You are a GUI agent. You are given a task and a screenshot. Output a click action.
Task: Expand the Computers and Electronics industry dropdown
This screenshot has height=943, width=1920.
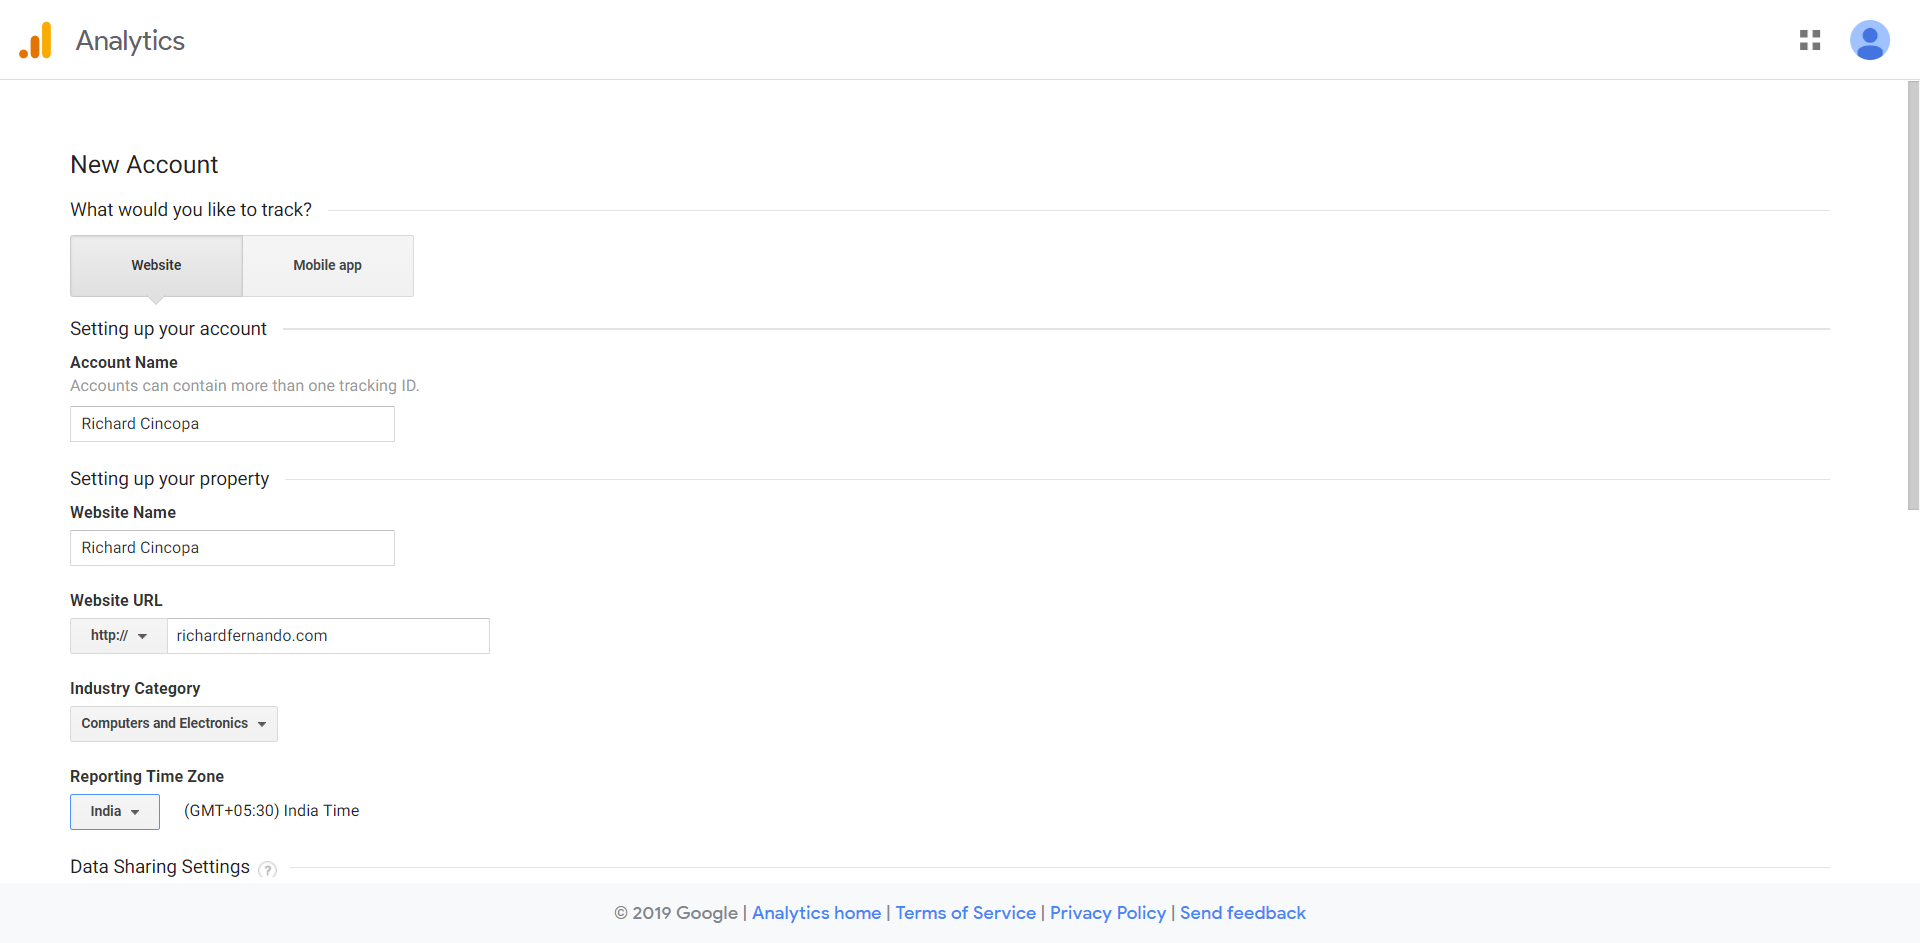(173, 724)
